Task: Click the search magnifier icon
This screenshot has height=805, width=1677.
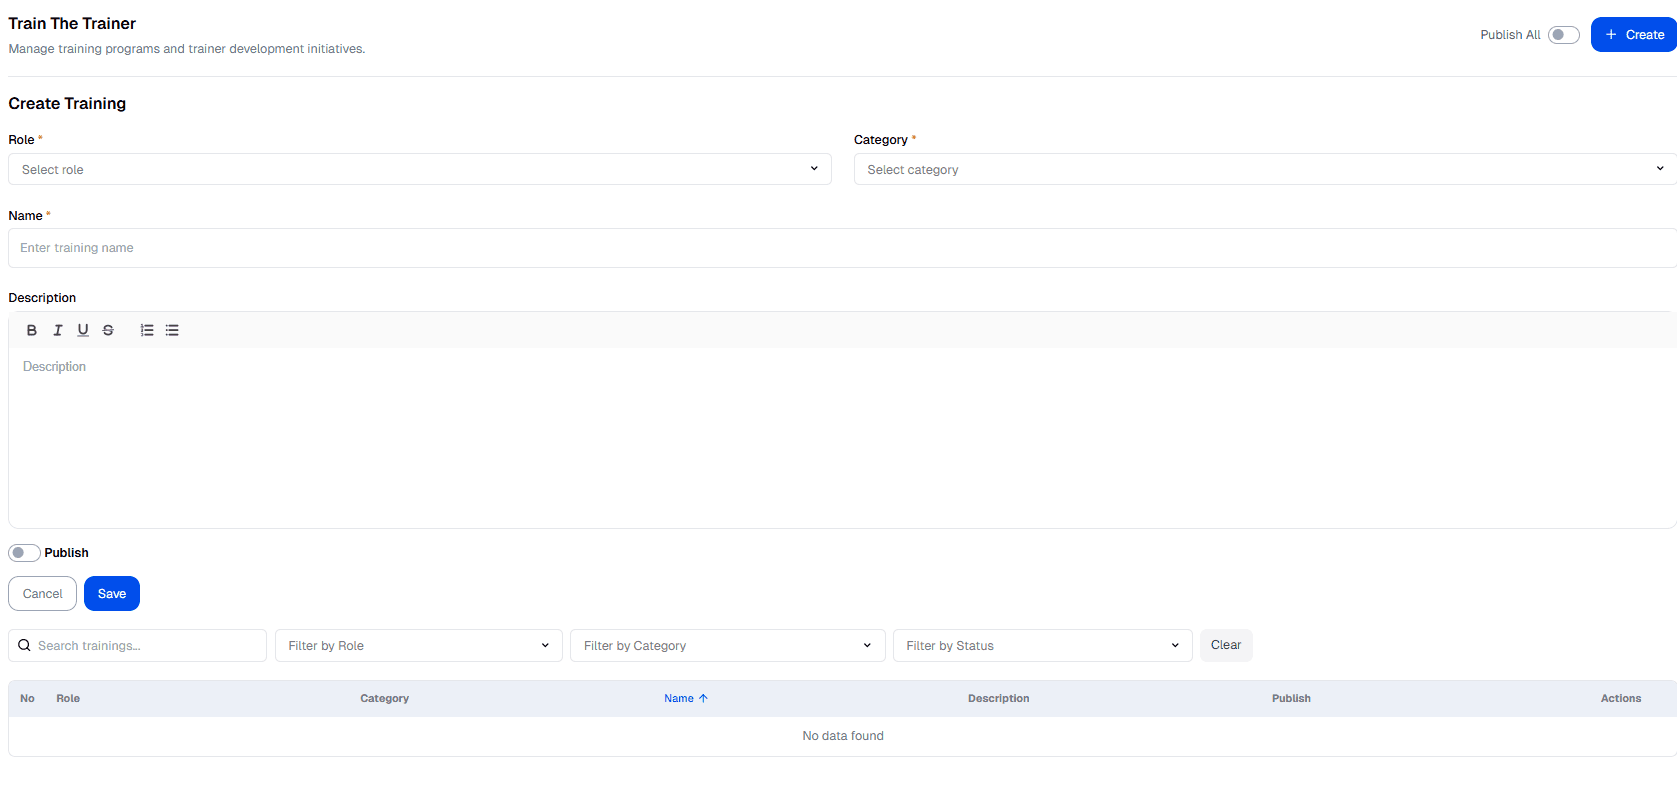Action: (x=25, y=645)
